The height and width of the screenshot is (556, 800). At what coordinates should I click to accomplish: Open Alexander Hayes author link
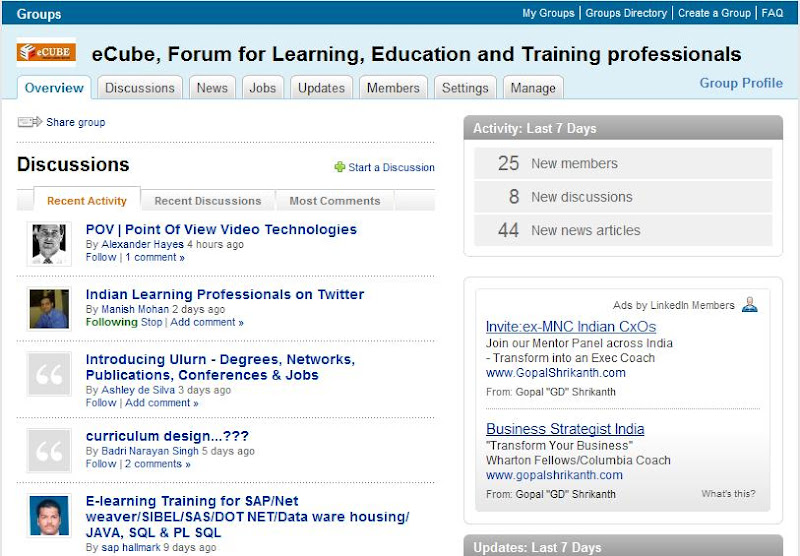142,244
